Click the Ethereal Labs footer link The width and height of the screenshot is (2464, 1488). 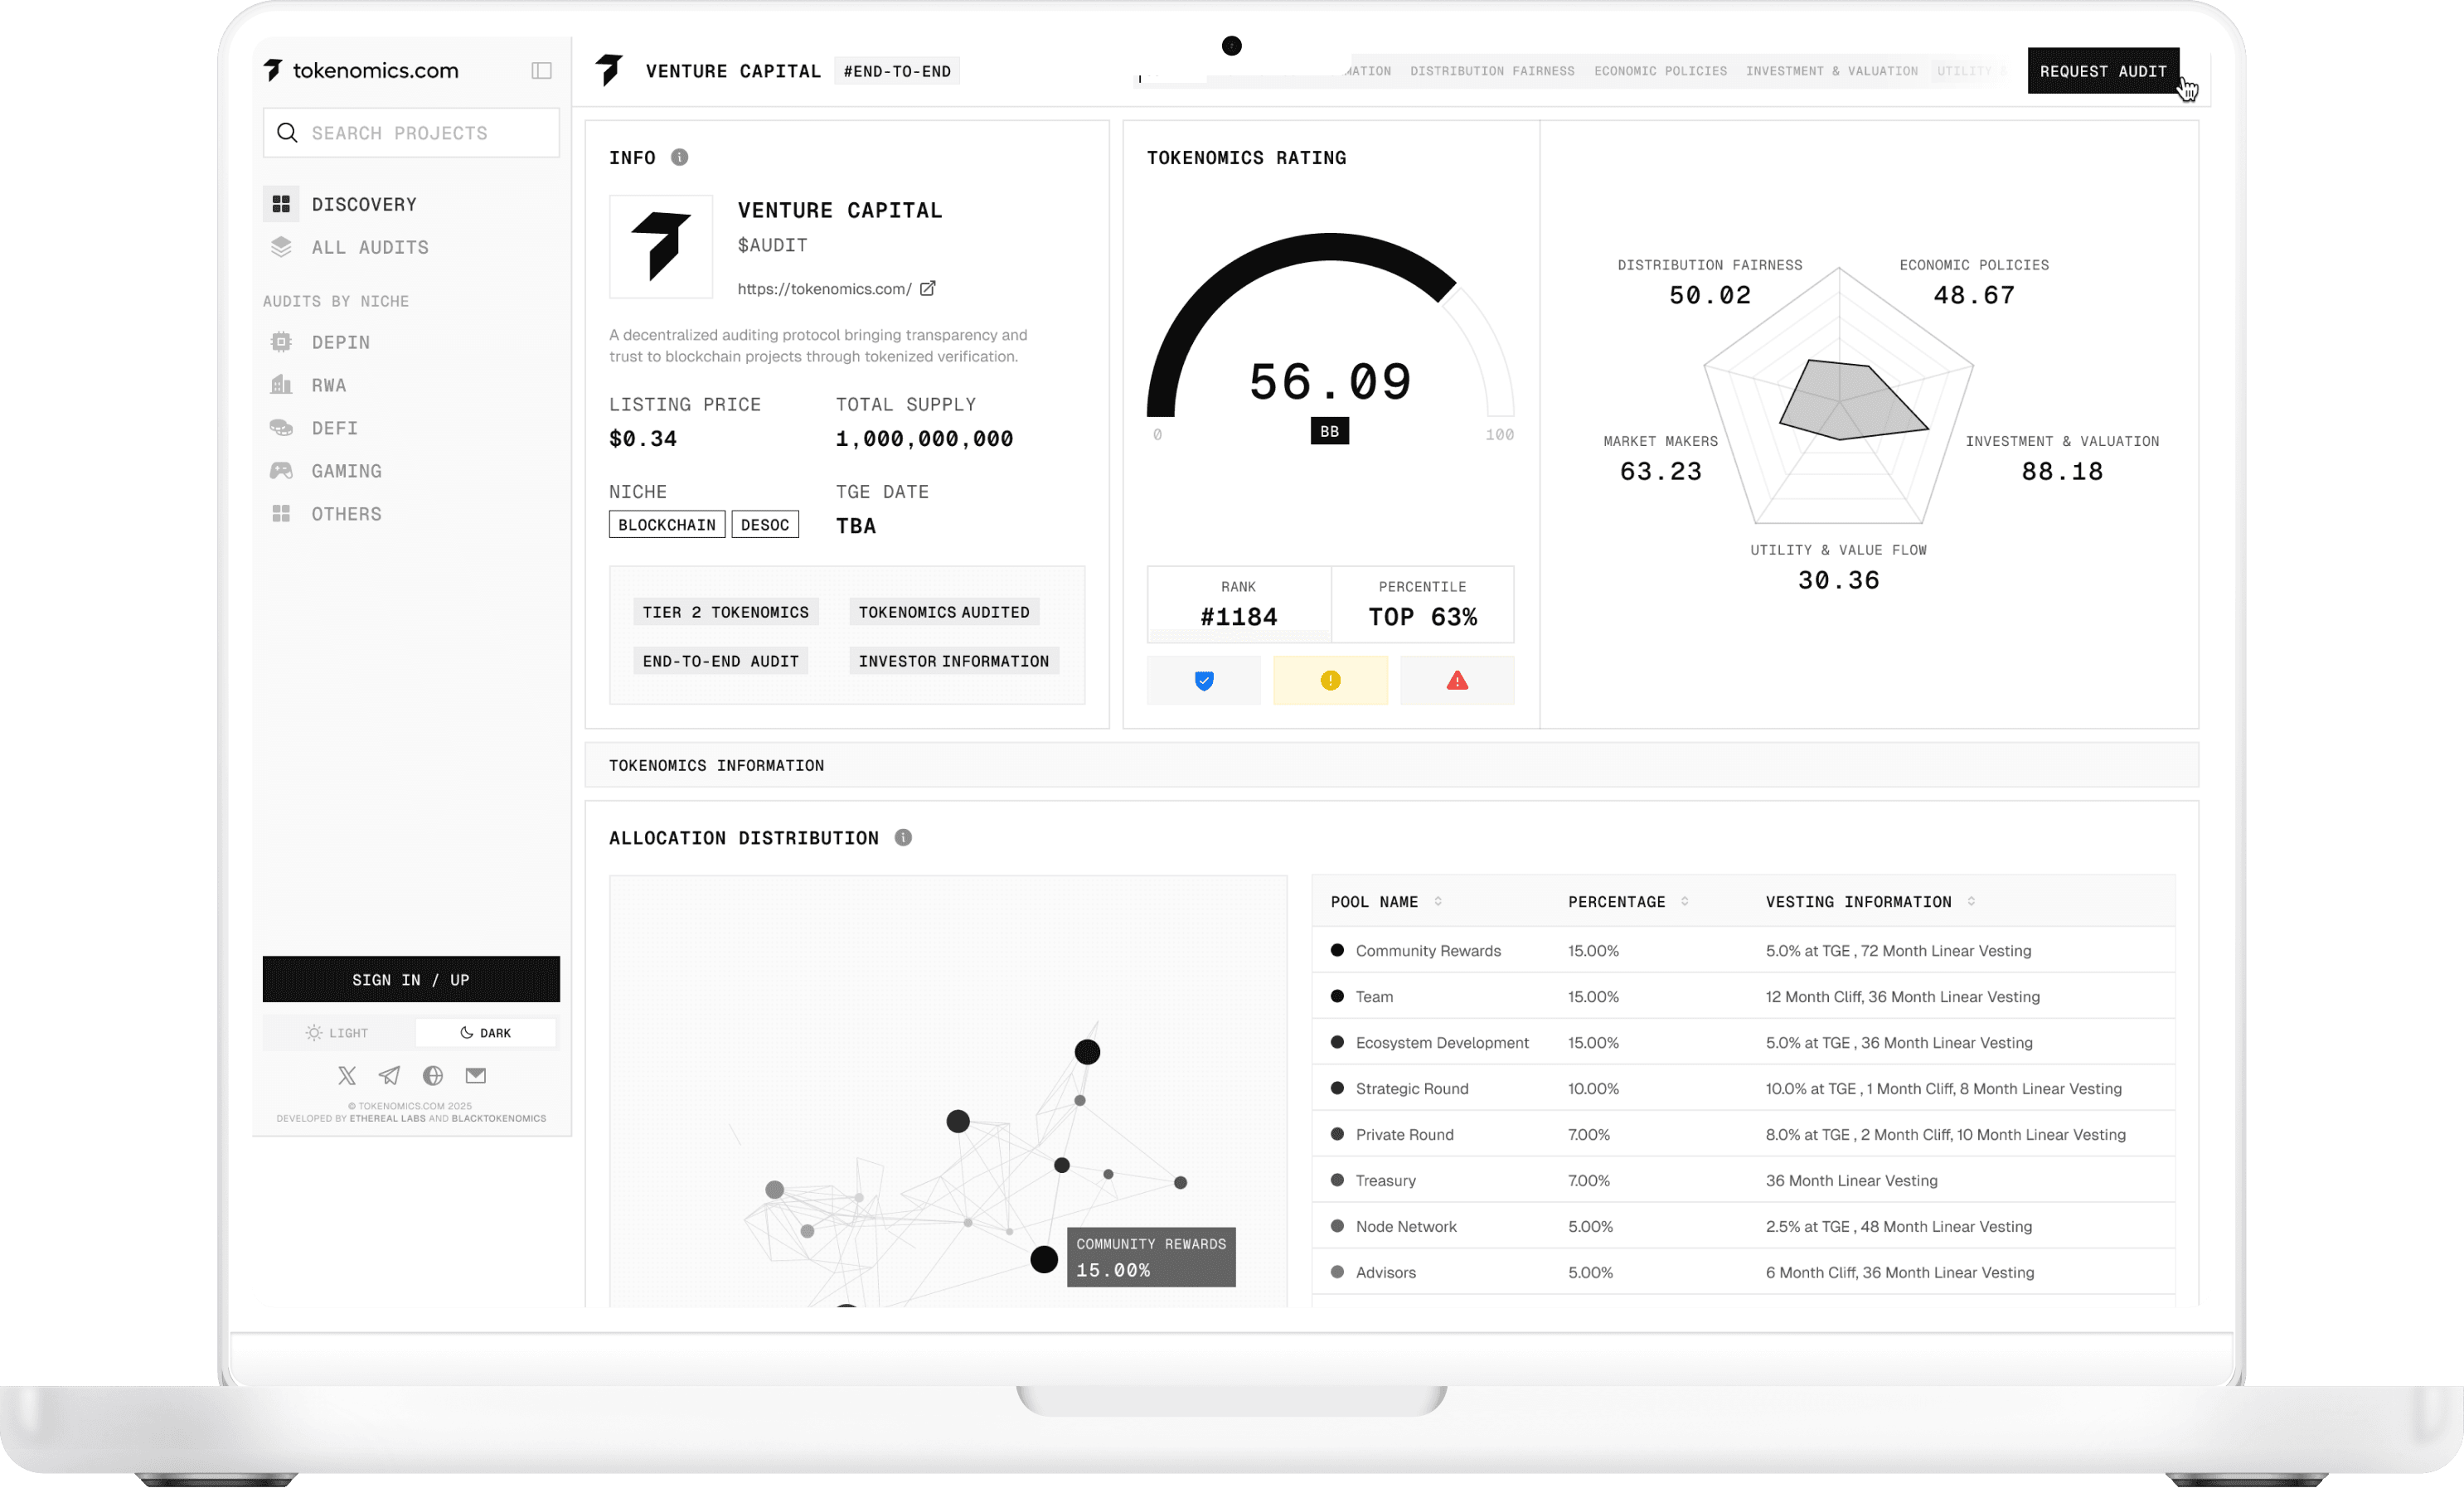coord(387,1119)
